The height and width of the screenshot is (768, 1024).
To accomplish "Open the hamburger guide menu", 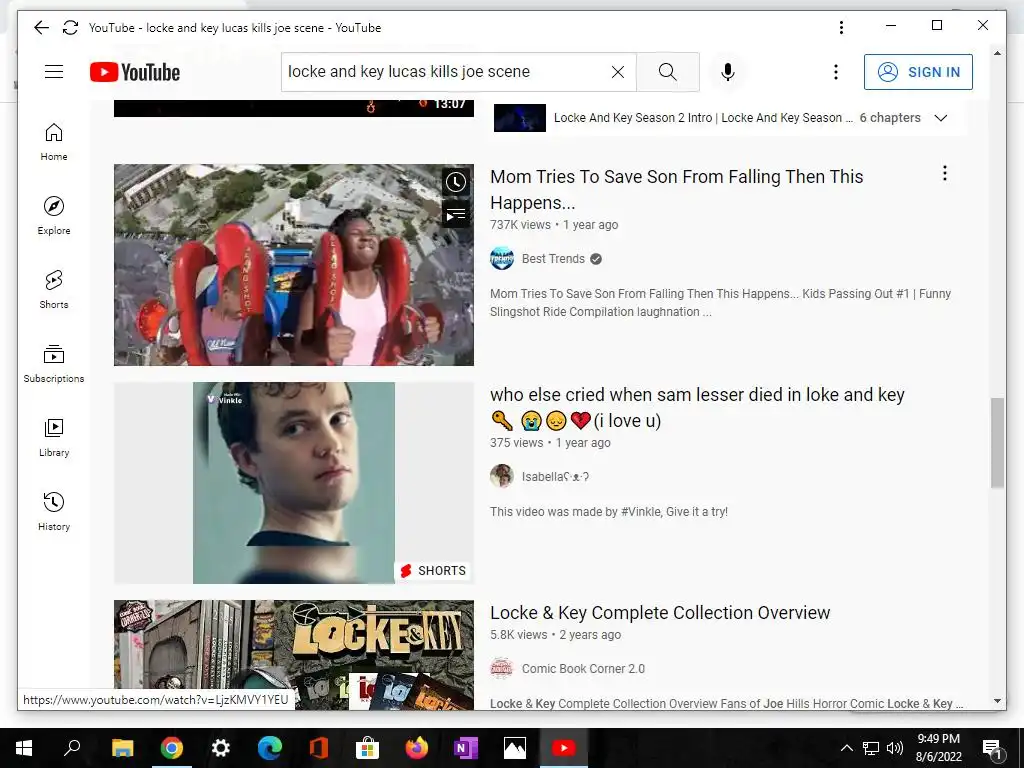I will coord(54,72).
